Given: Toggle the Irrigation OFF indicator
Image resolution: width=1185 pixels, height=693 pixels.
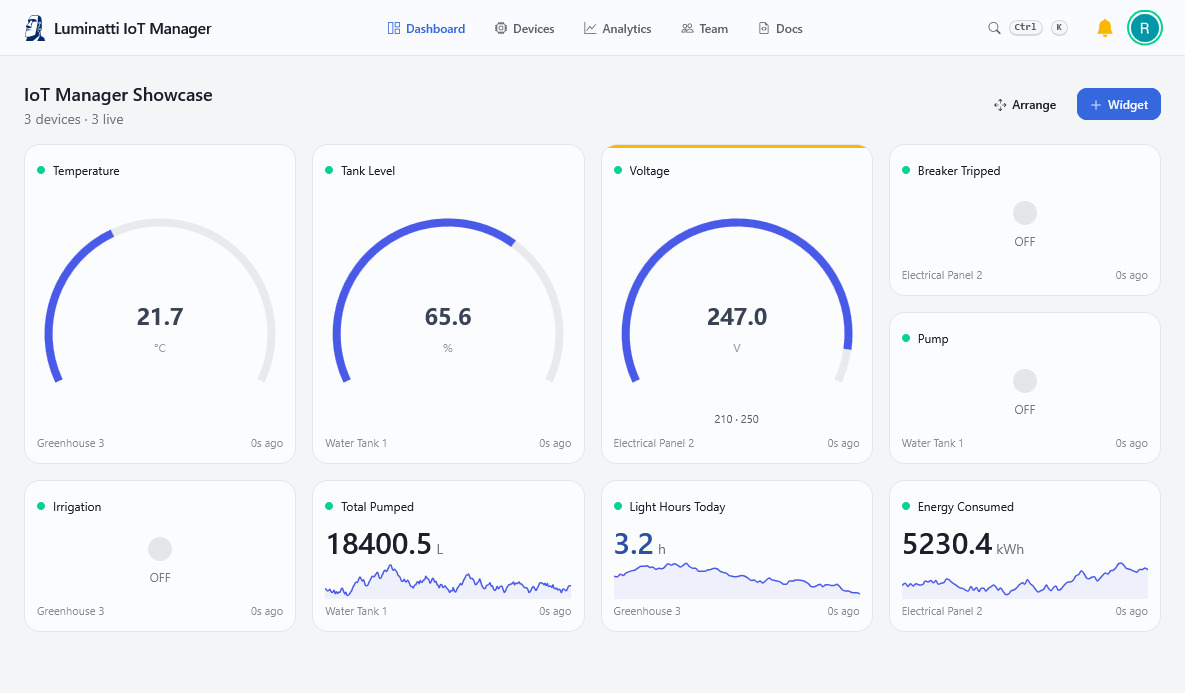Looking at the screenshot, I should [159, 549].
